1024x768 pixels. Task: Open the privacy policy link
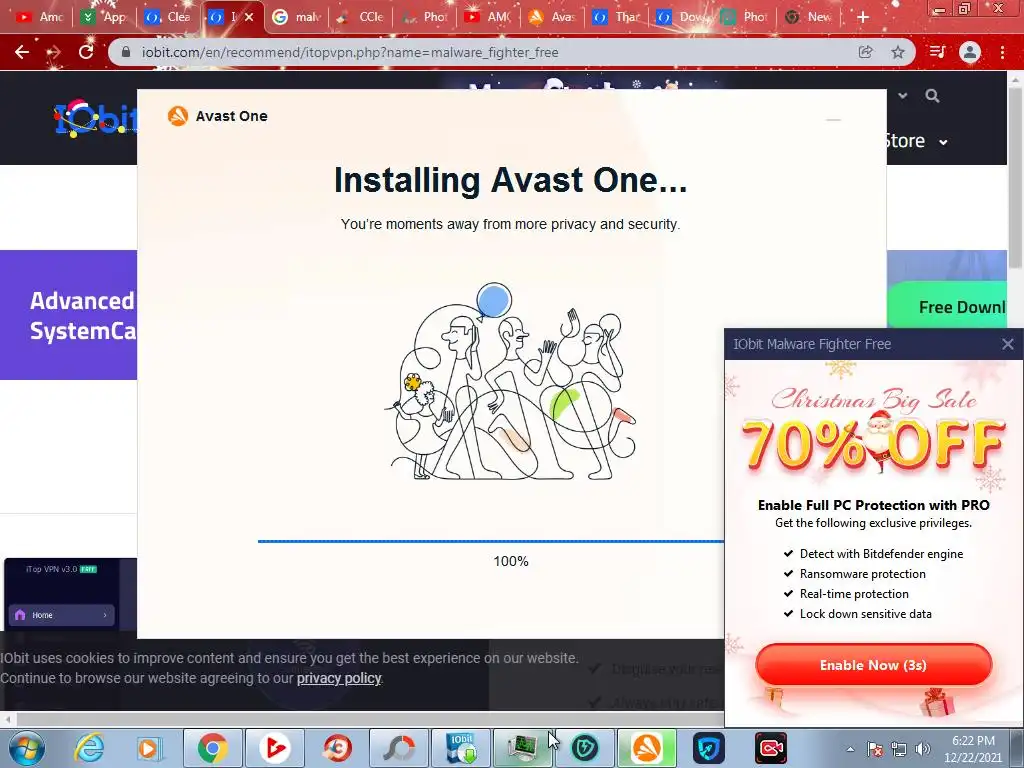(339, 678)
